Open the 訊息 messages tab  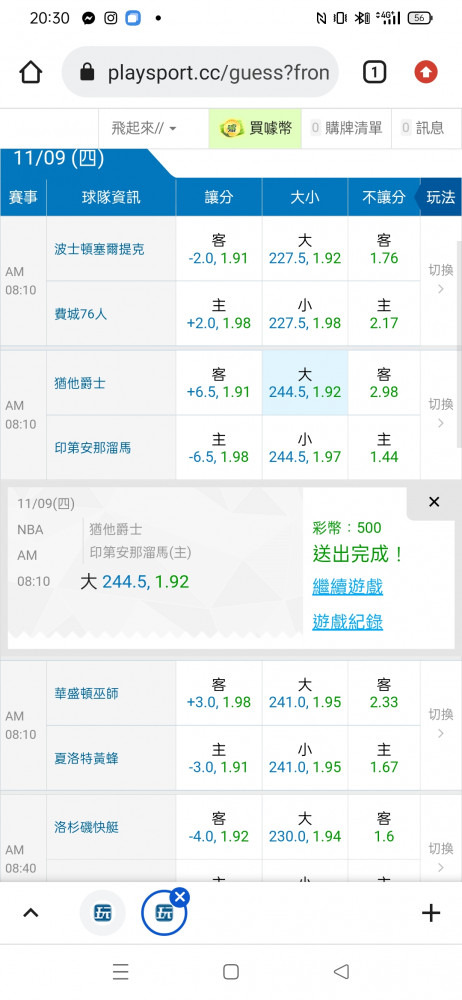point(422,128)
